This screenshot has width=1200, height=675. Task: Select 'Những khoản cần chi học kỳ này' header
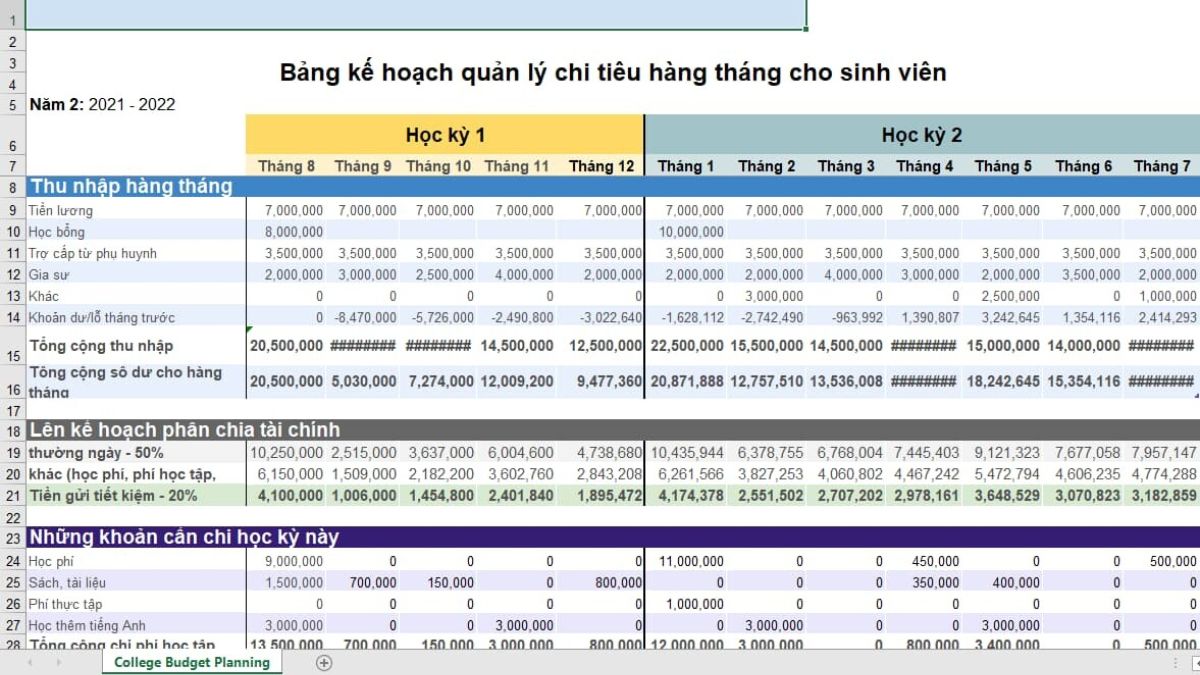[184, 537]
